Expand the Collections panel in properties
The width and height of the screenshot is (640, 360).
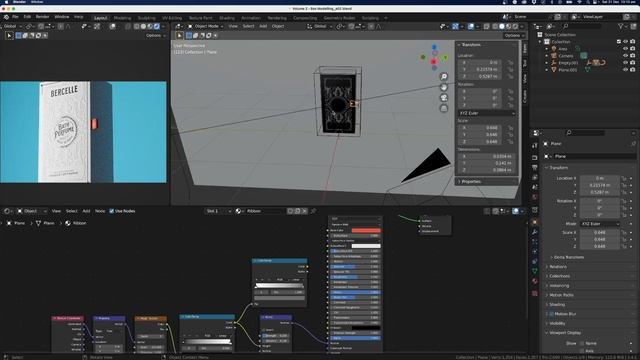[559, 276]
